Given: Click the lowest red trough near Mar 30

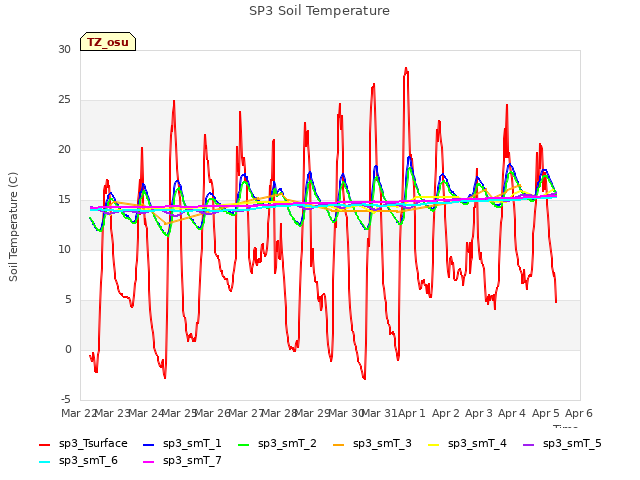Looking at the screenshot, I should point(364,378).
